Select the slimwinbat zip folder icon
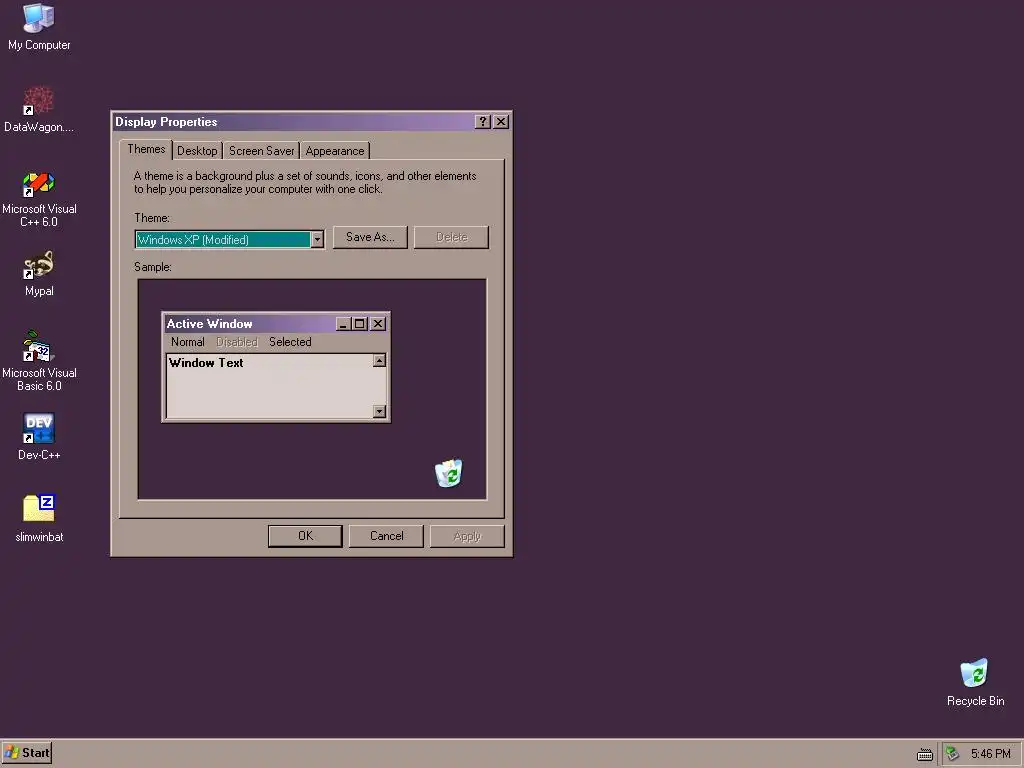 coord(39,509)
